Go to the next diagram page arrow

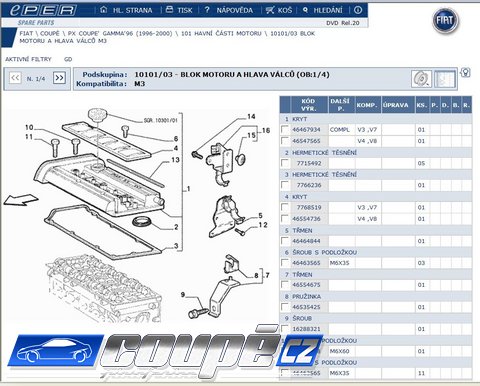pyautogui.click(x=59, y=78)
